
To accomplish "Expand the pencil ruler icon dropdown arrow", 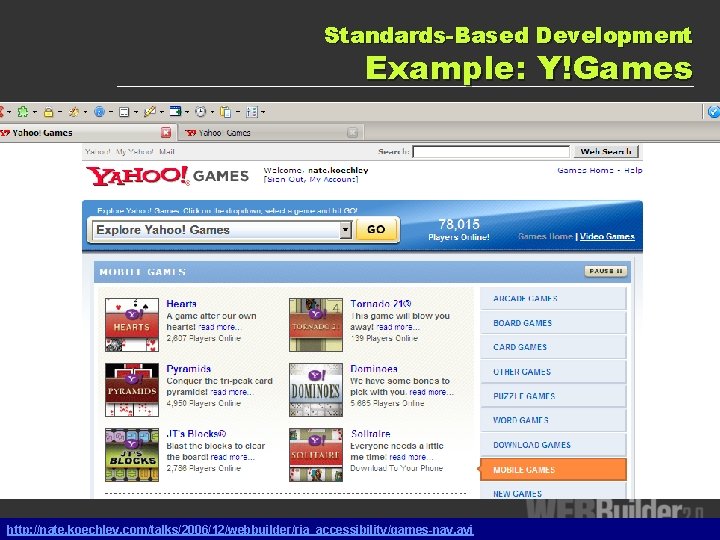I will [x=162, y=112].
